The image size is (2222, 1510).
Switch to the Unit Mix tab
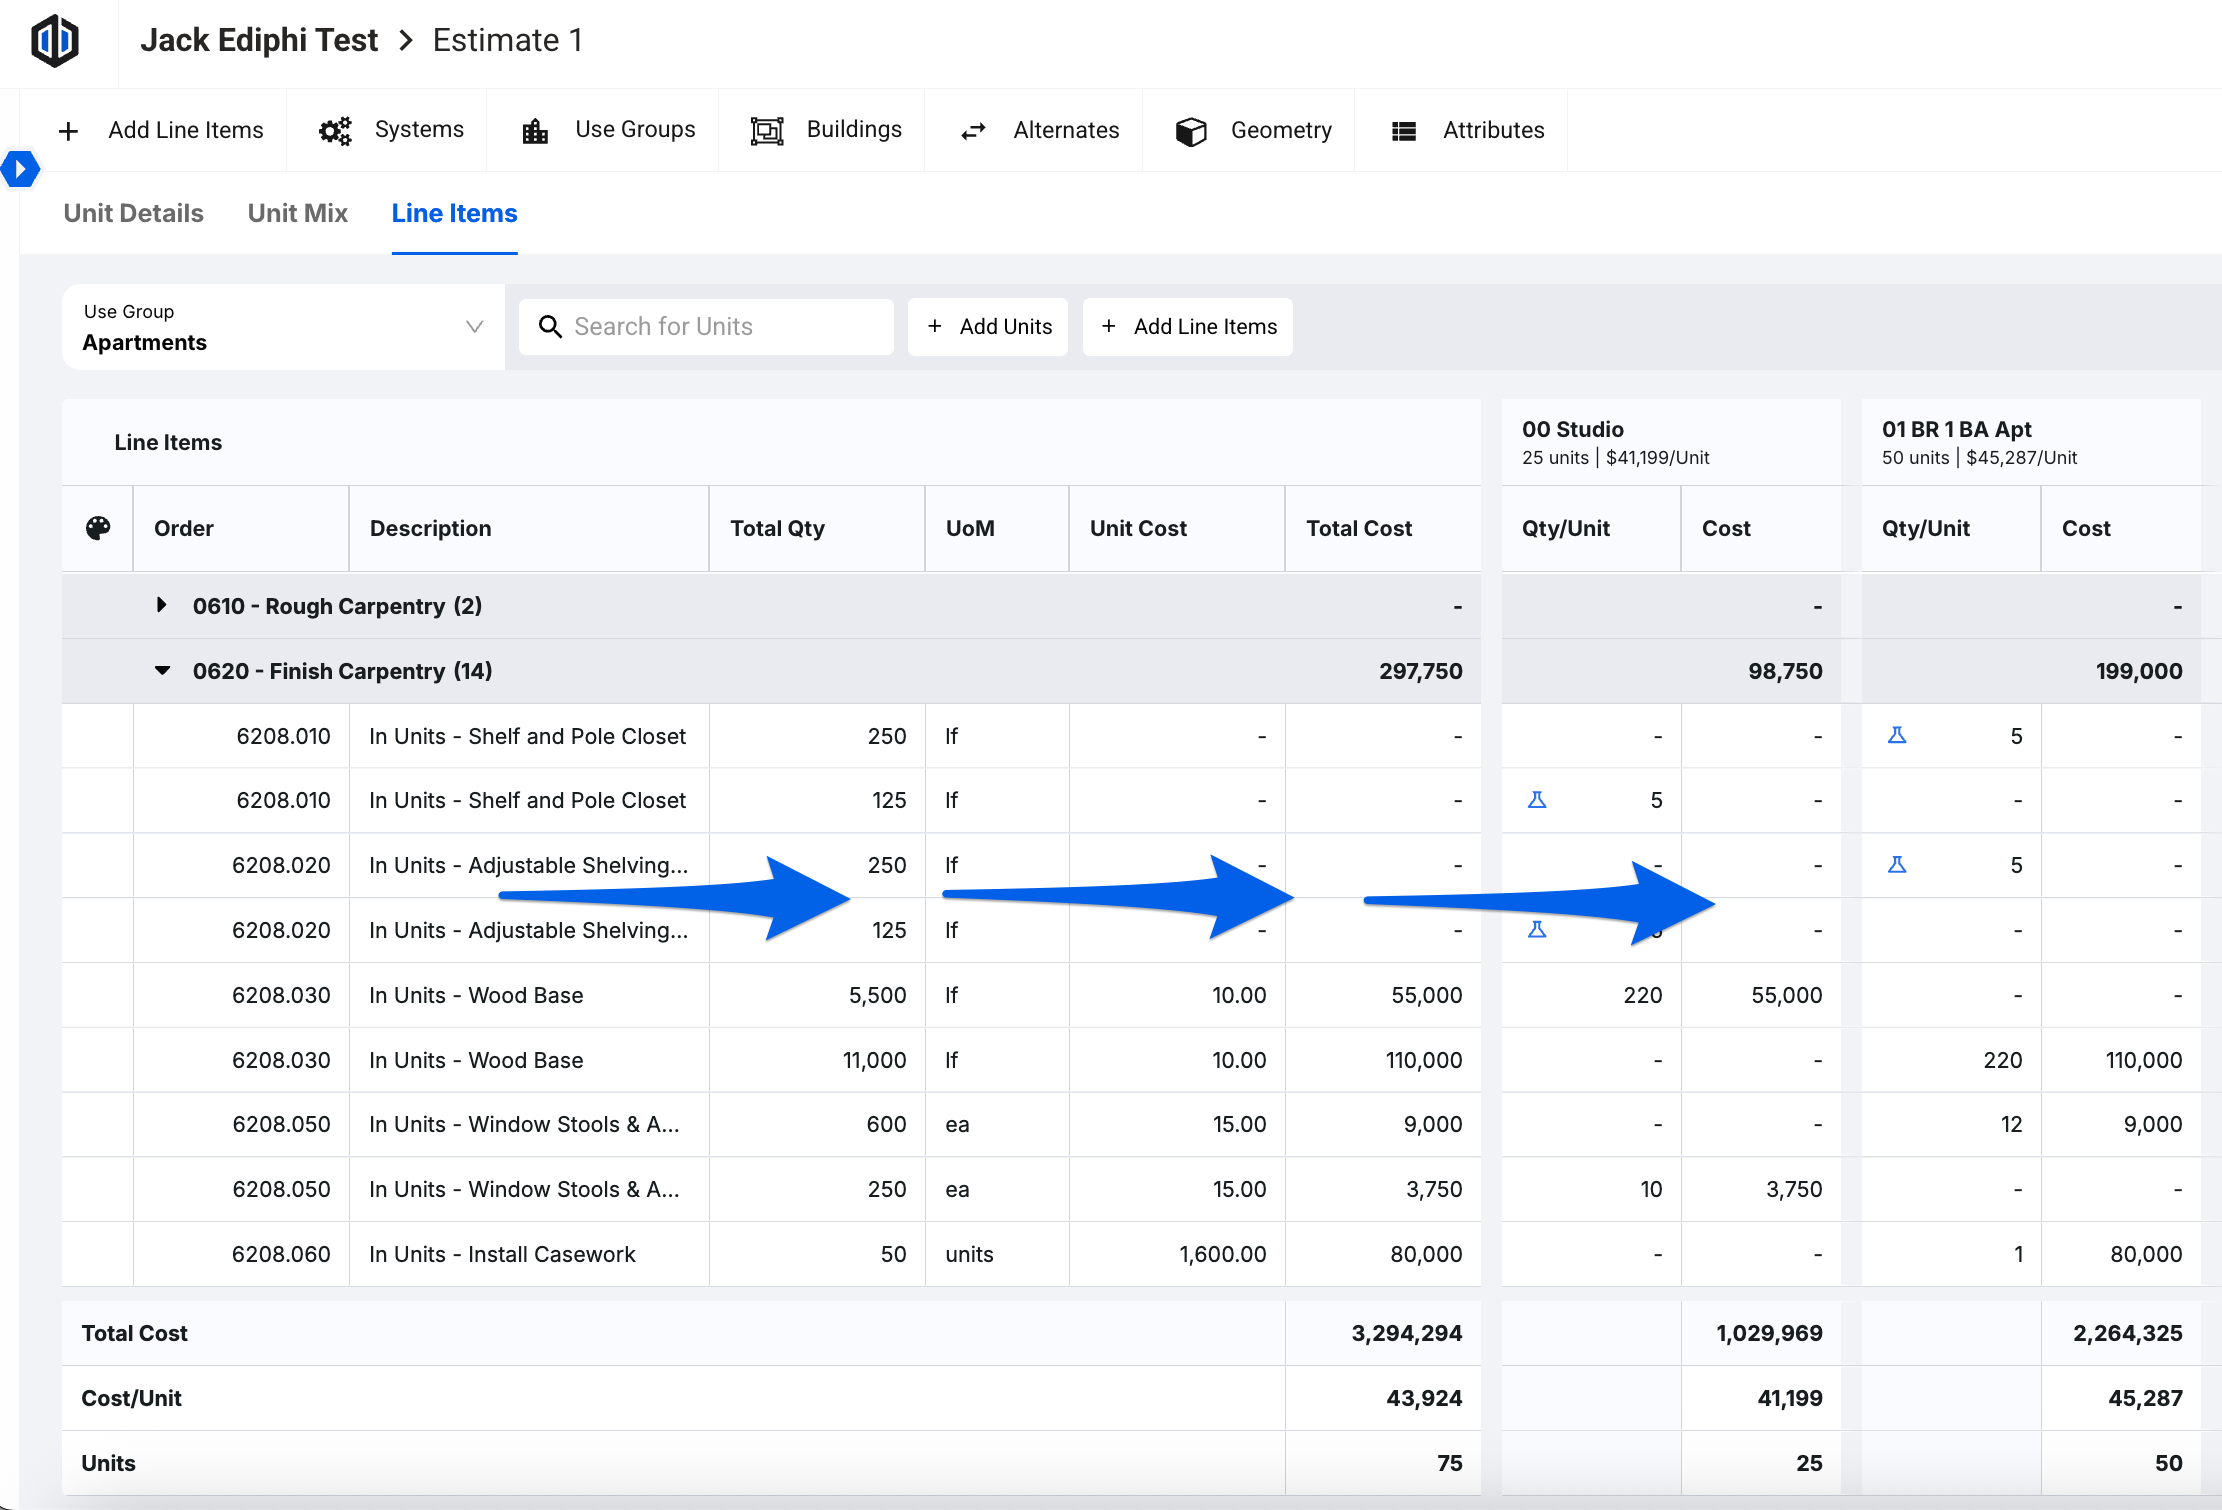[297, 213]
